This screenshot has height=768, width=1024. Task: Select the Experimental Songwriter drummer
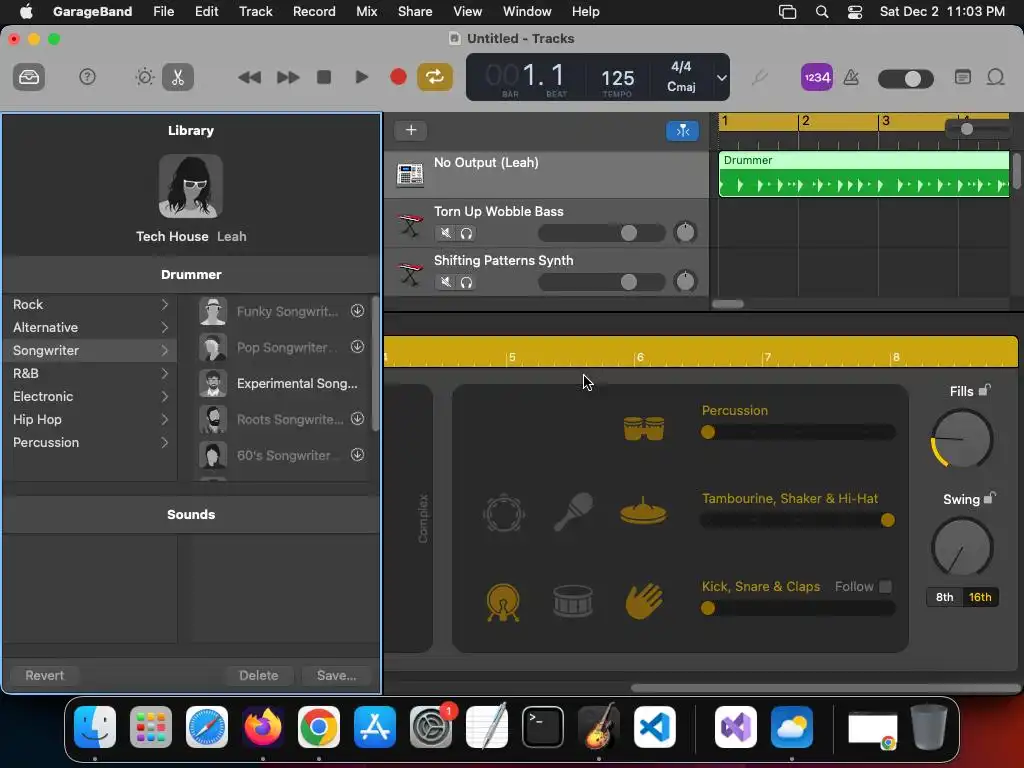pos(281,383)
